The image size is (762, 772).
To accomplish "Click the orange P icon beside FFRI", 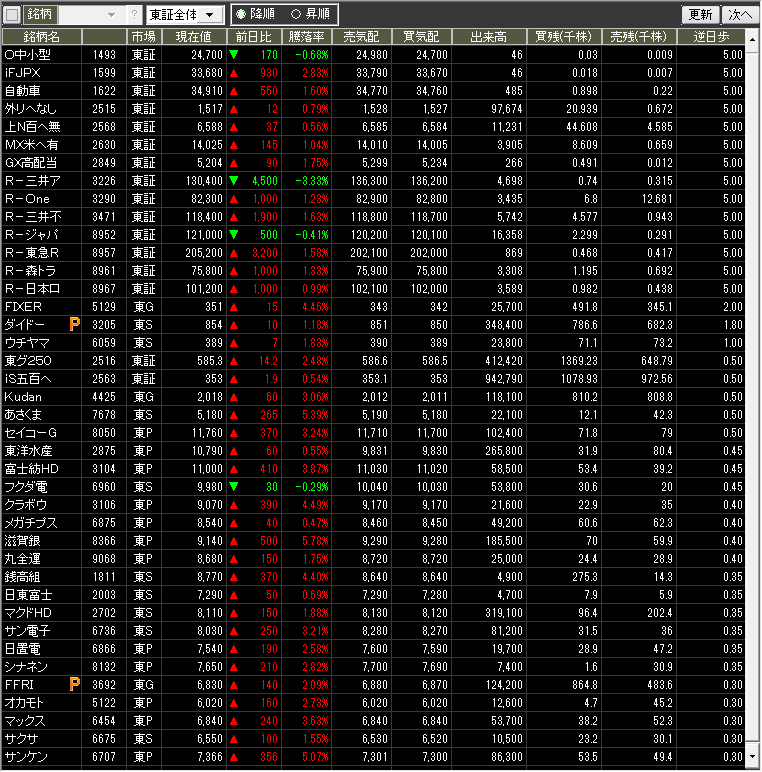I will pyautogui.click(x=74, y=685).
